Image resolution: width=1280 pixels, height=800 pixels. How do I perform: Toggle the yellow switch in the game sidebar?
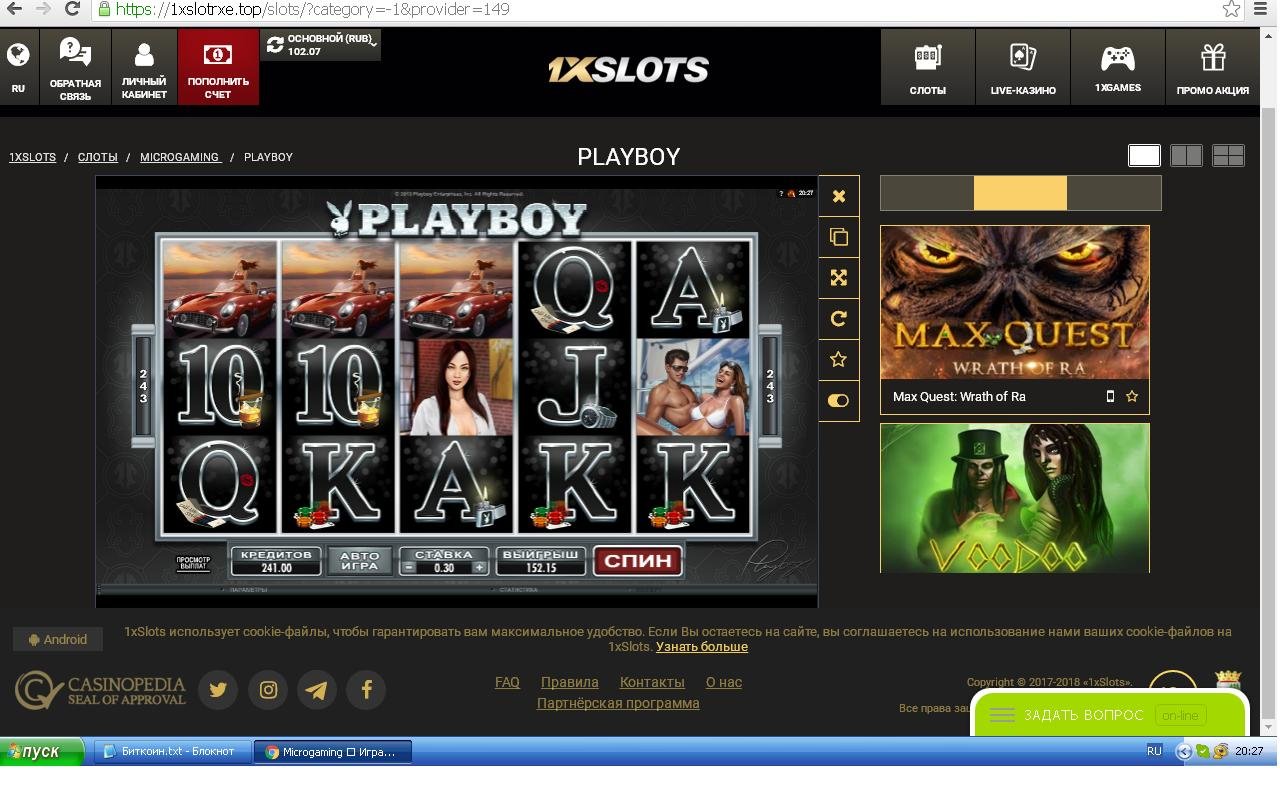839,401
